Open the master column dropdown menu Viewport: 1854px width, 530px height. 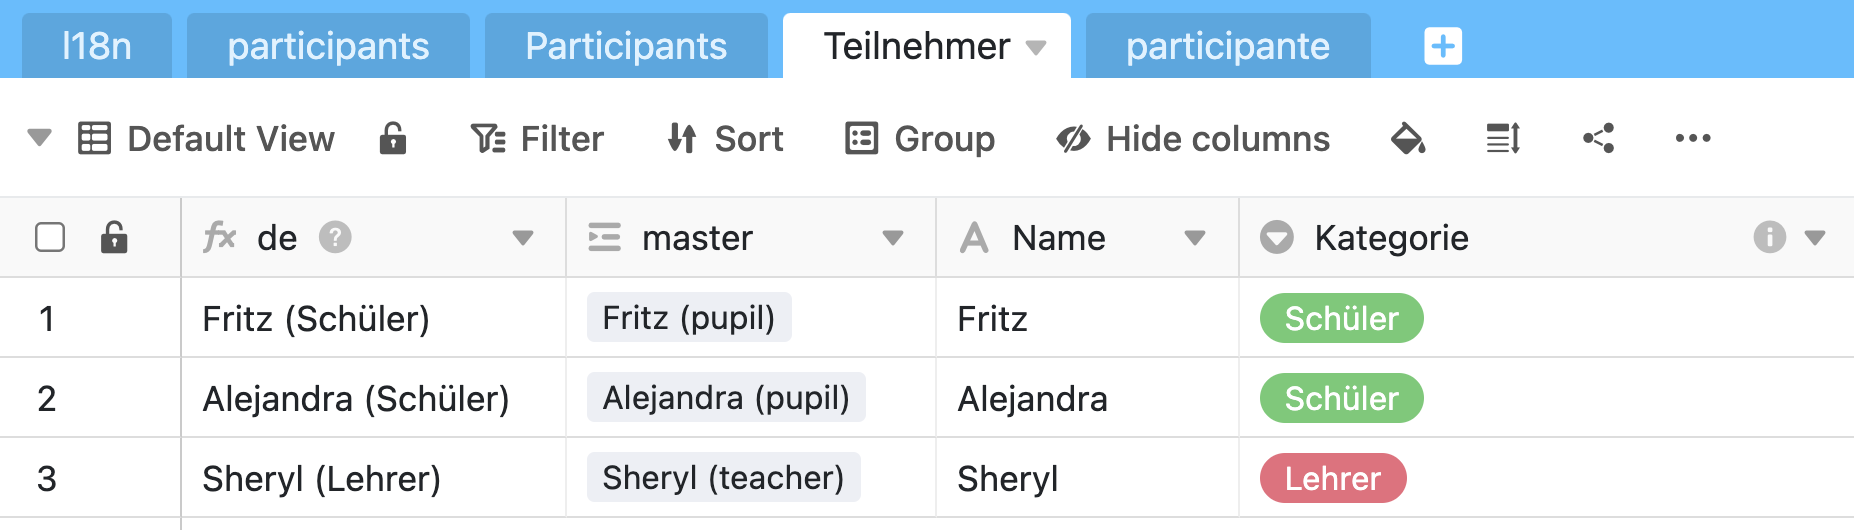(892, 238)
